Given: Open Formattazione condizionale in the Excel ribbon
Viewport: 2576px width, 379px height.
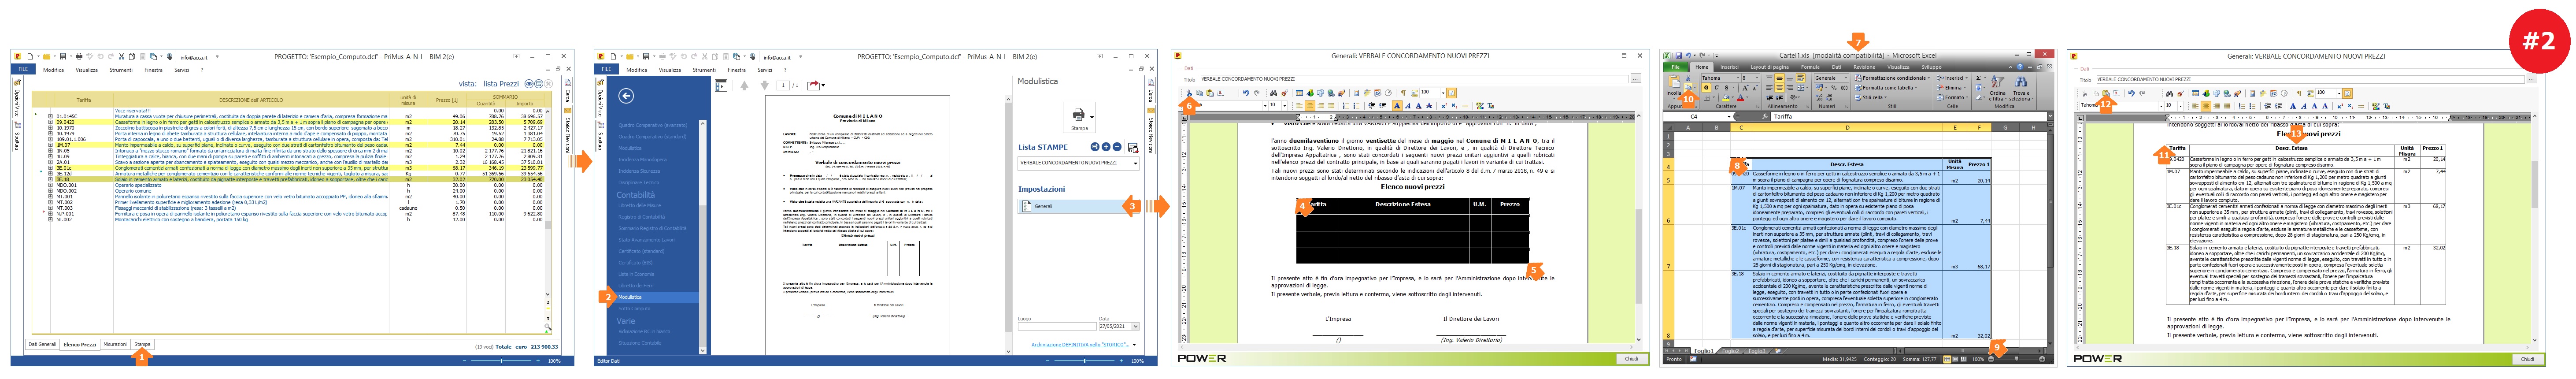Looking at the screenshot, I should pyautogui.click(x=1892, y=78).
